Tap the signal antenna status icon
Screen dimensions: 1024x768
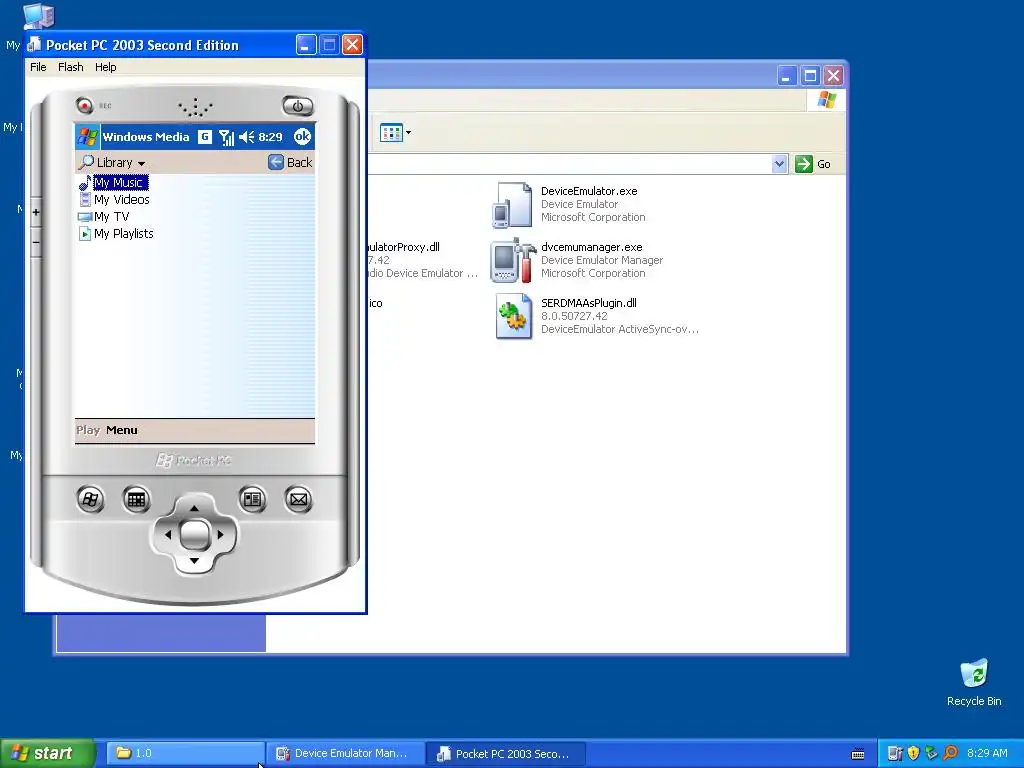(x=226, y=137)
